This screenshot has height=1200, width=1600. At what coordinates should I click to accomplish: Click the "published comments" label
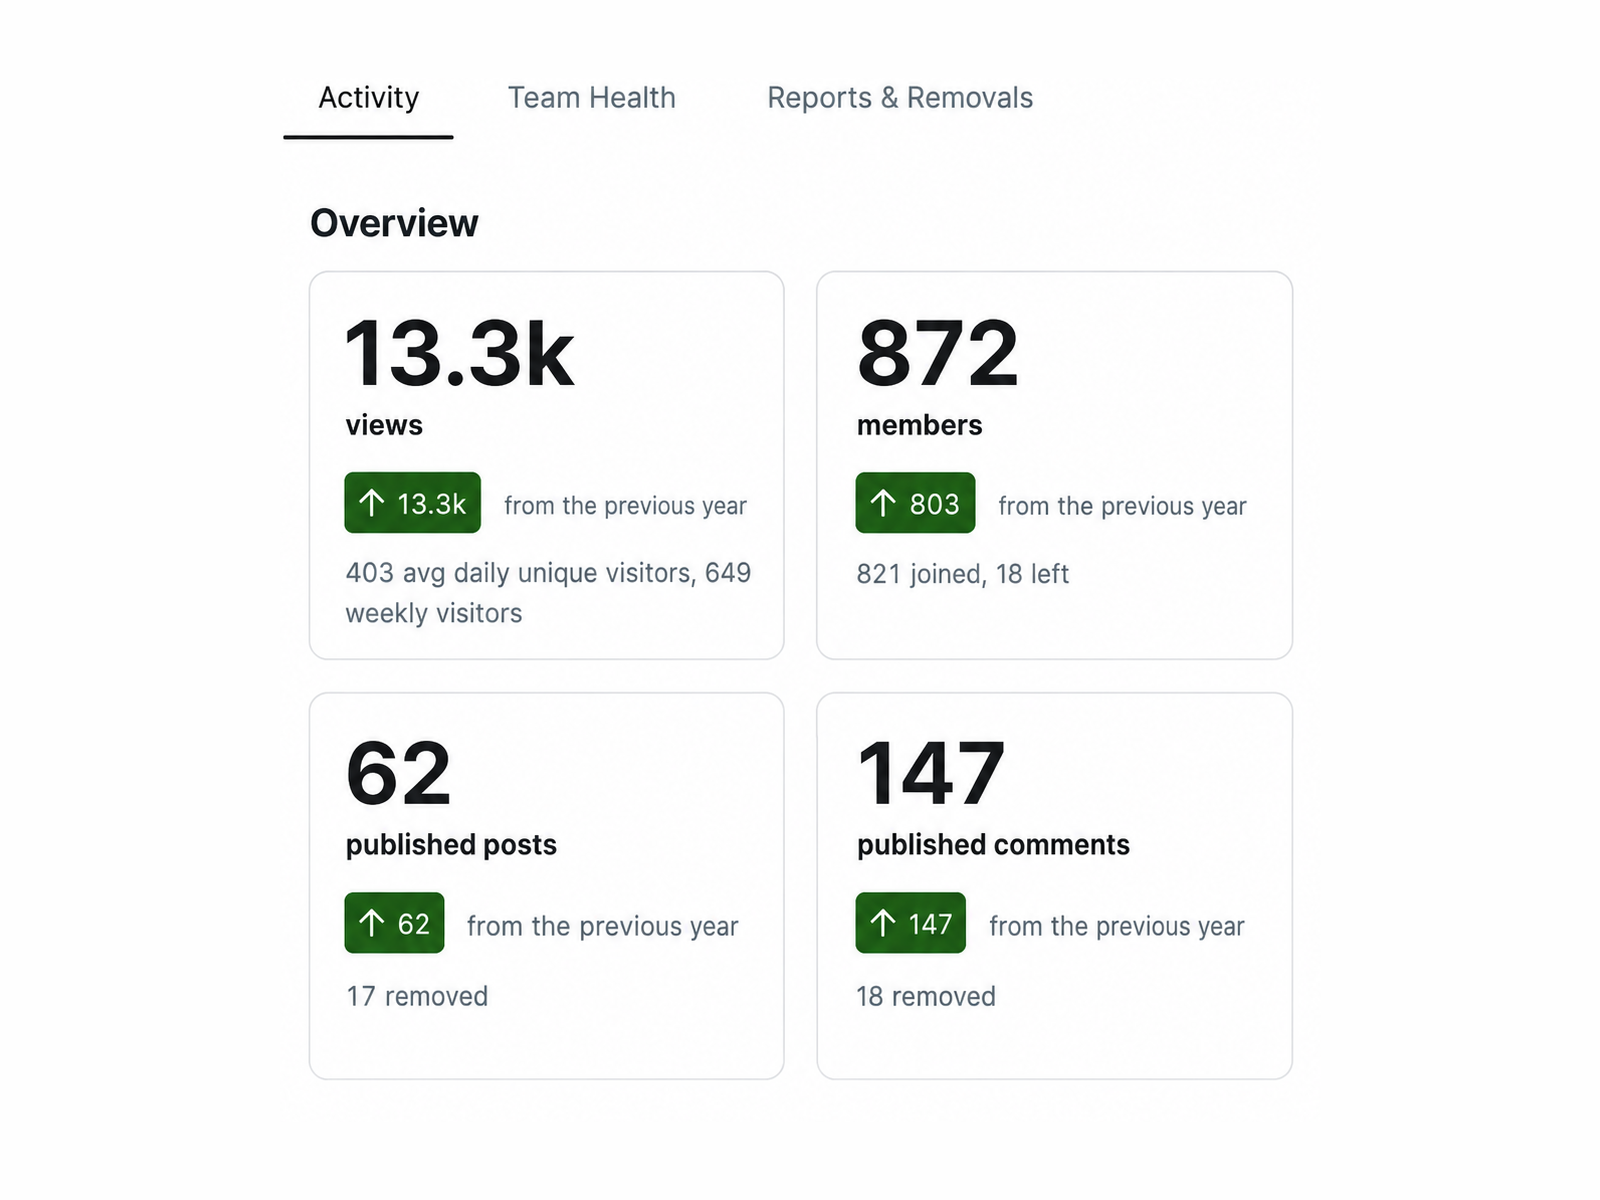[993, 845]
